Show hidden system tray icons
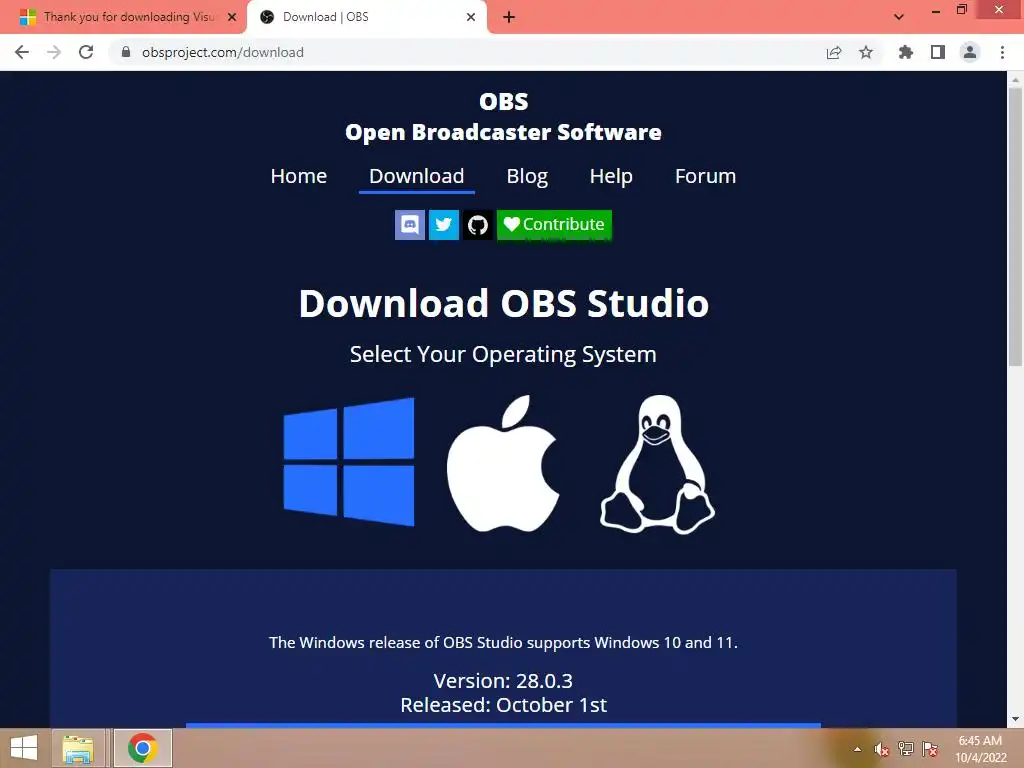Viewport: 1024px width, 768px height. [x=857, y=749]
